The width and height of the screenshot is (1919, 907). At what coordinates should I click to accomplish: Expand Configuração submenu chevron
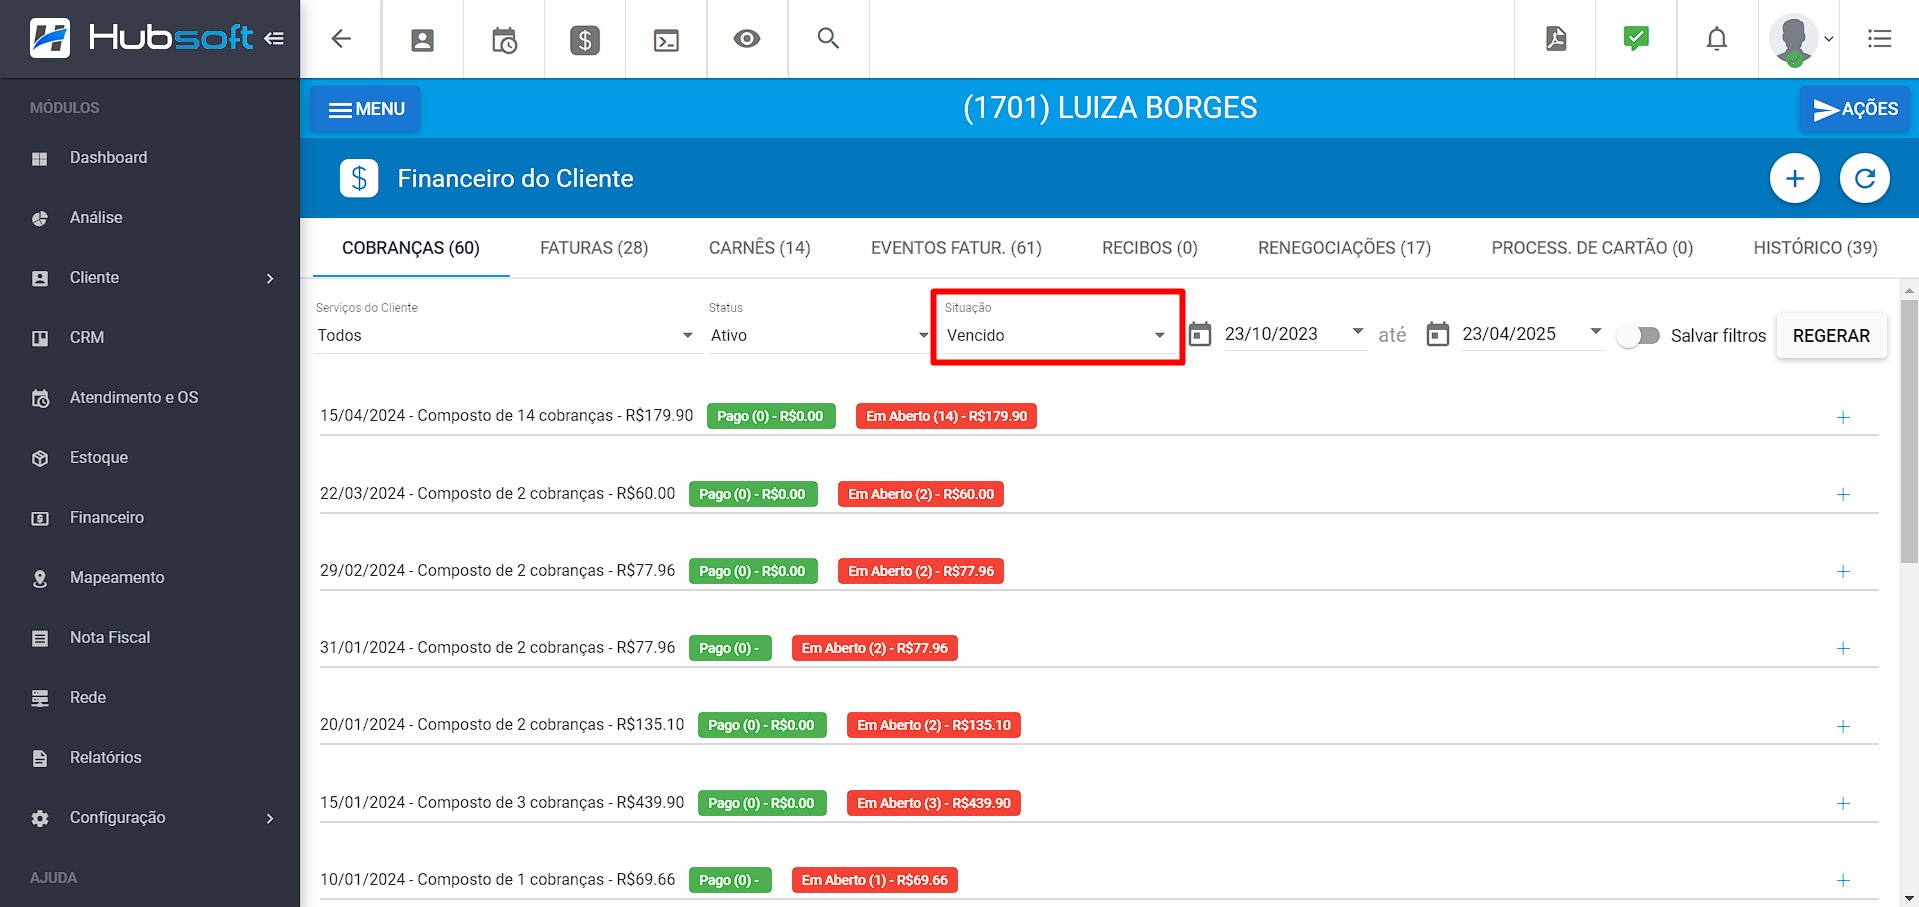[x=270, y=818]
